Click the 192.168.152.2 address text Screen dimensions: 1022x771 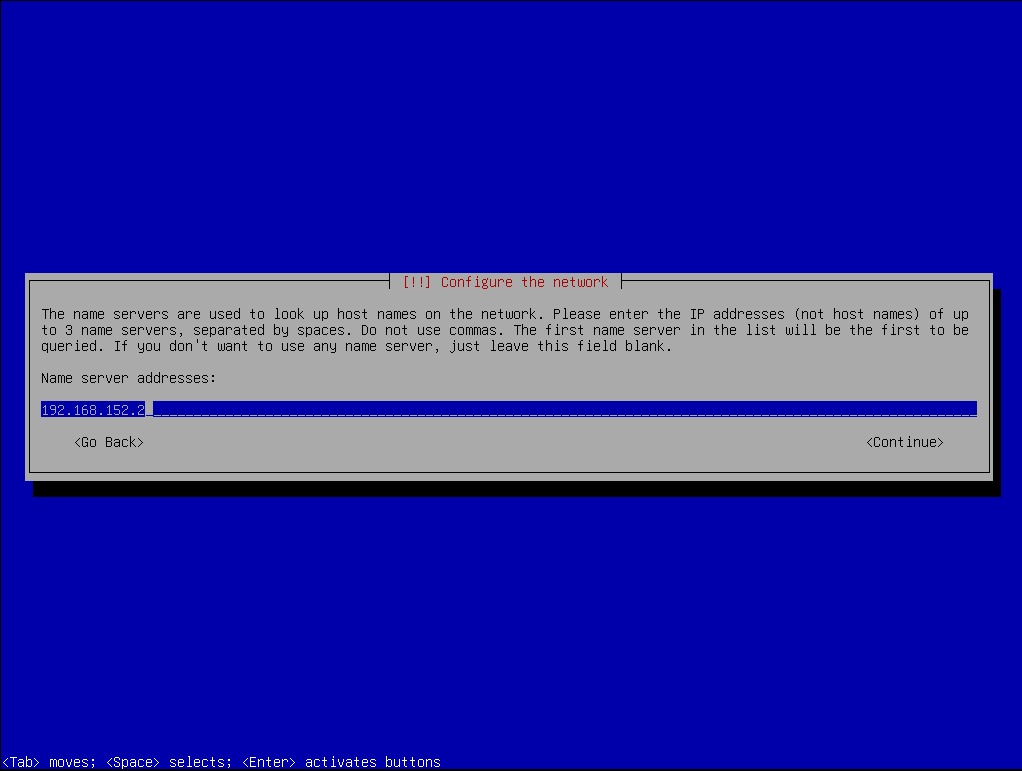pos(93,409)
